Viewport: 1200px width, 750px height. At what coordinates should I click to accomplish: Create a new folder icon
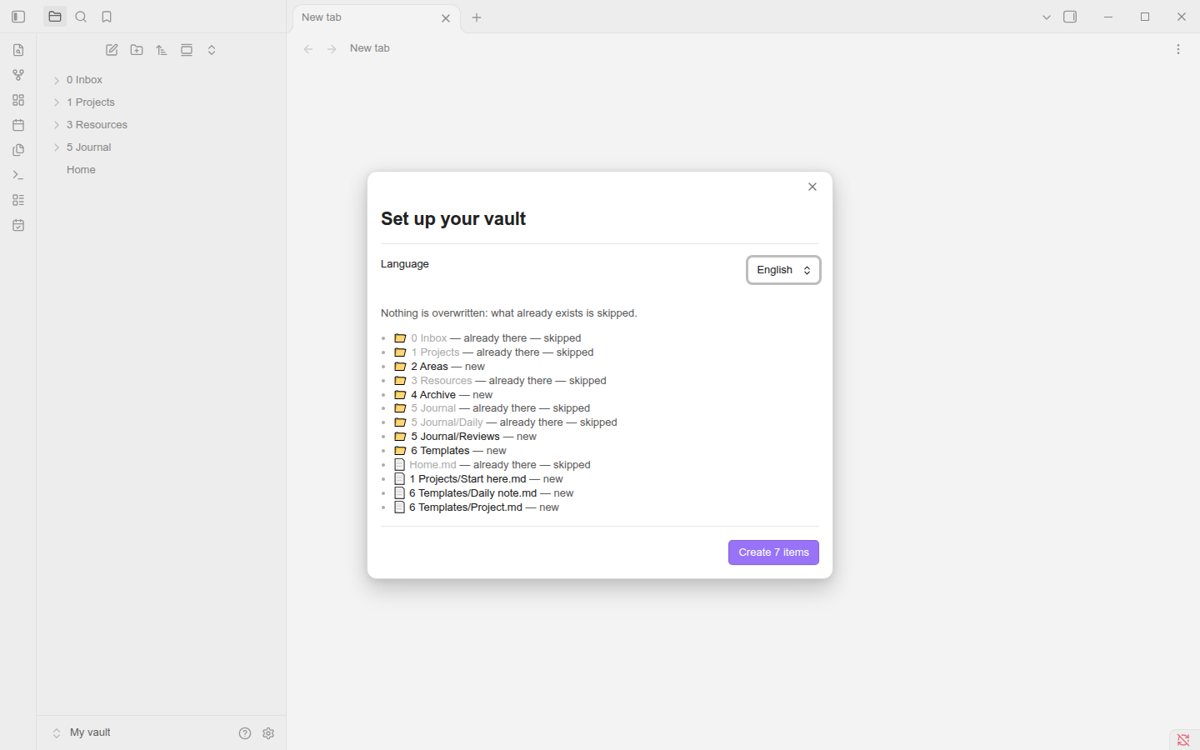(137, 50)
